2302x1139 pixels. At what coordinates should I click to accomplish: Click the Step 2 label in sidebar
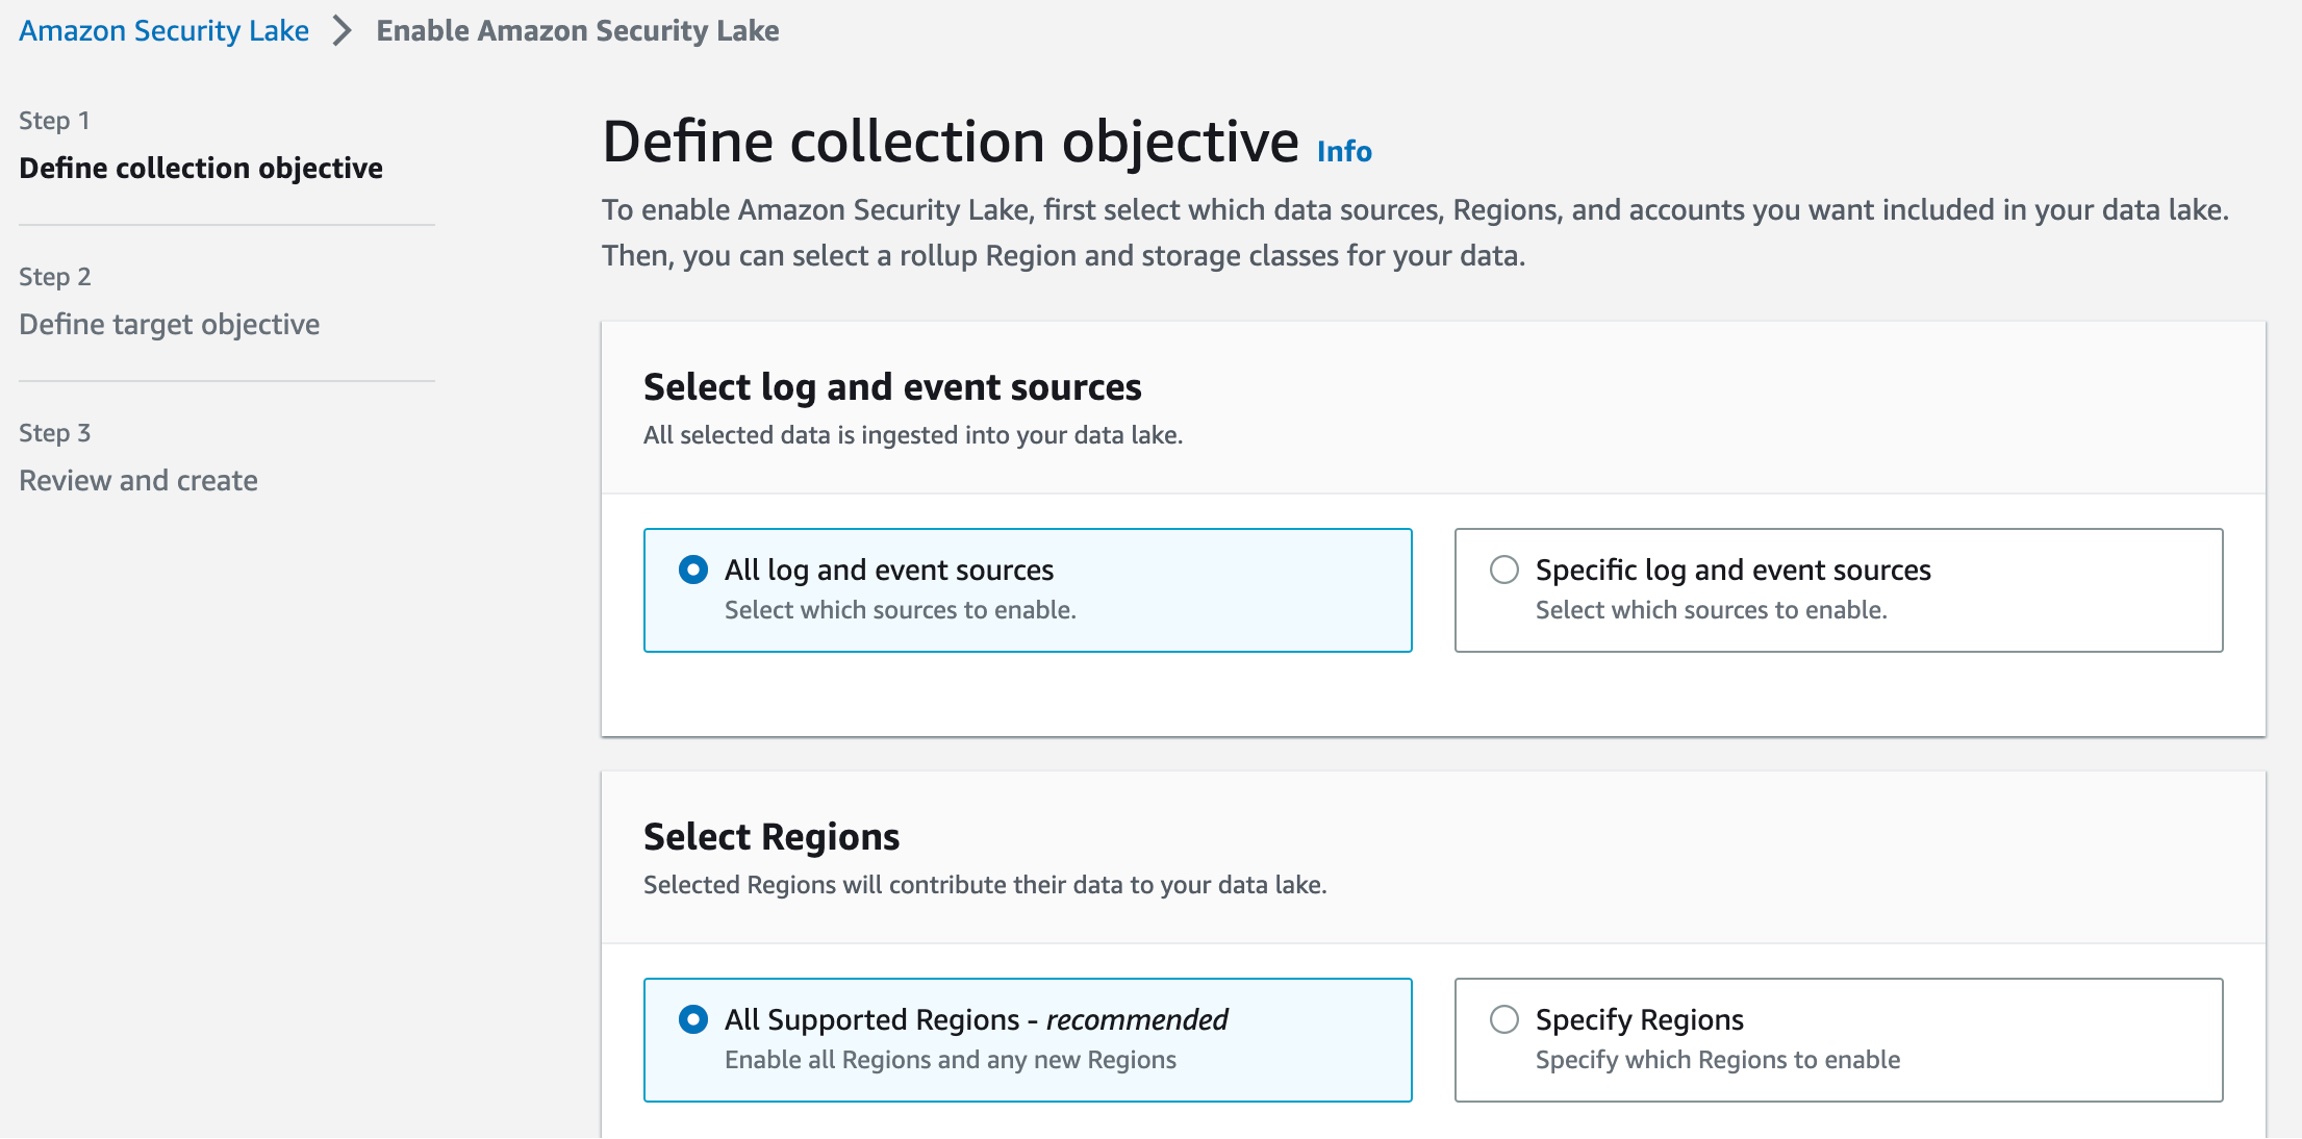pyautogui.click(x=55, y=277)
